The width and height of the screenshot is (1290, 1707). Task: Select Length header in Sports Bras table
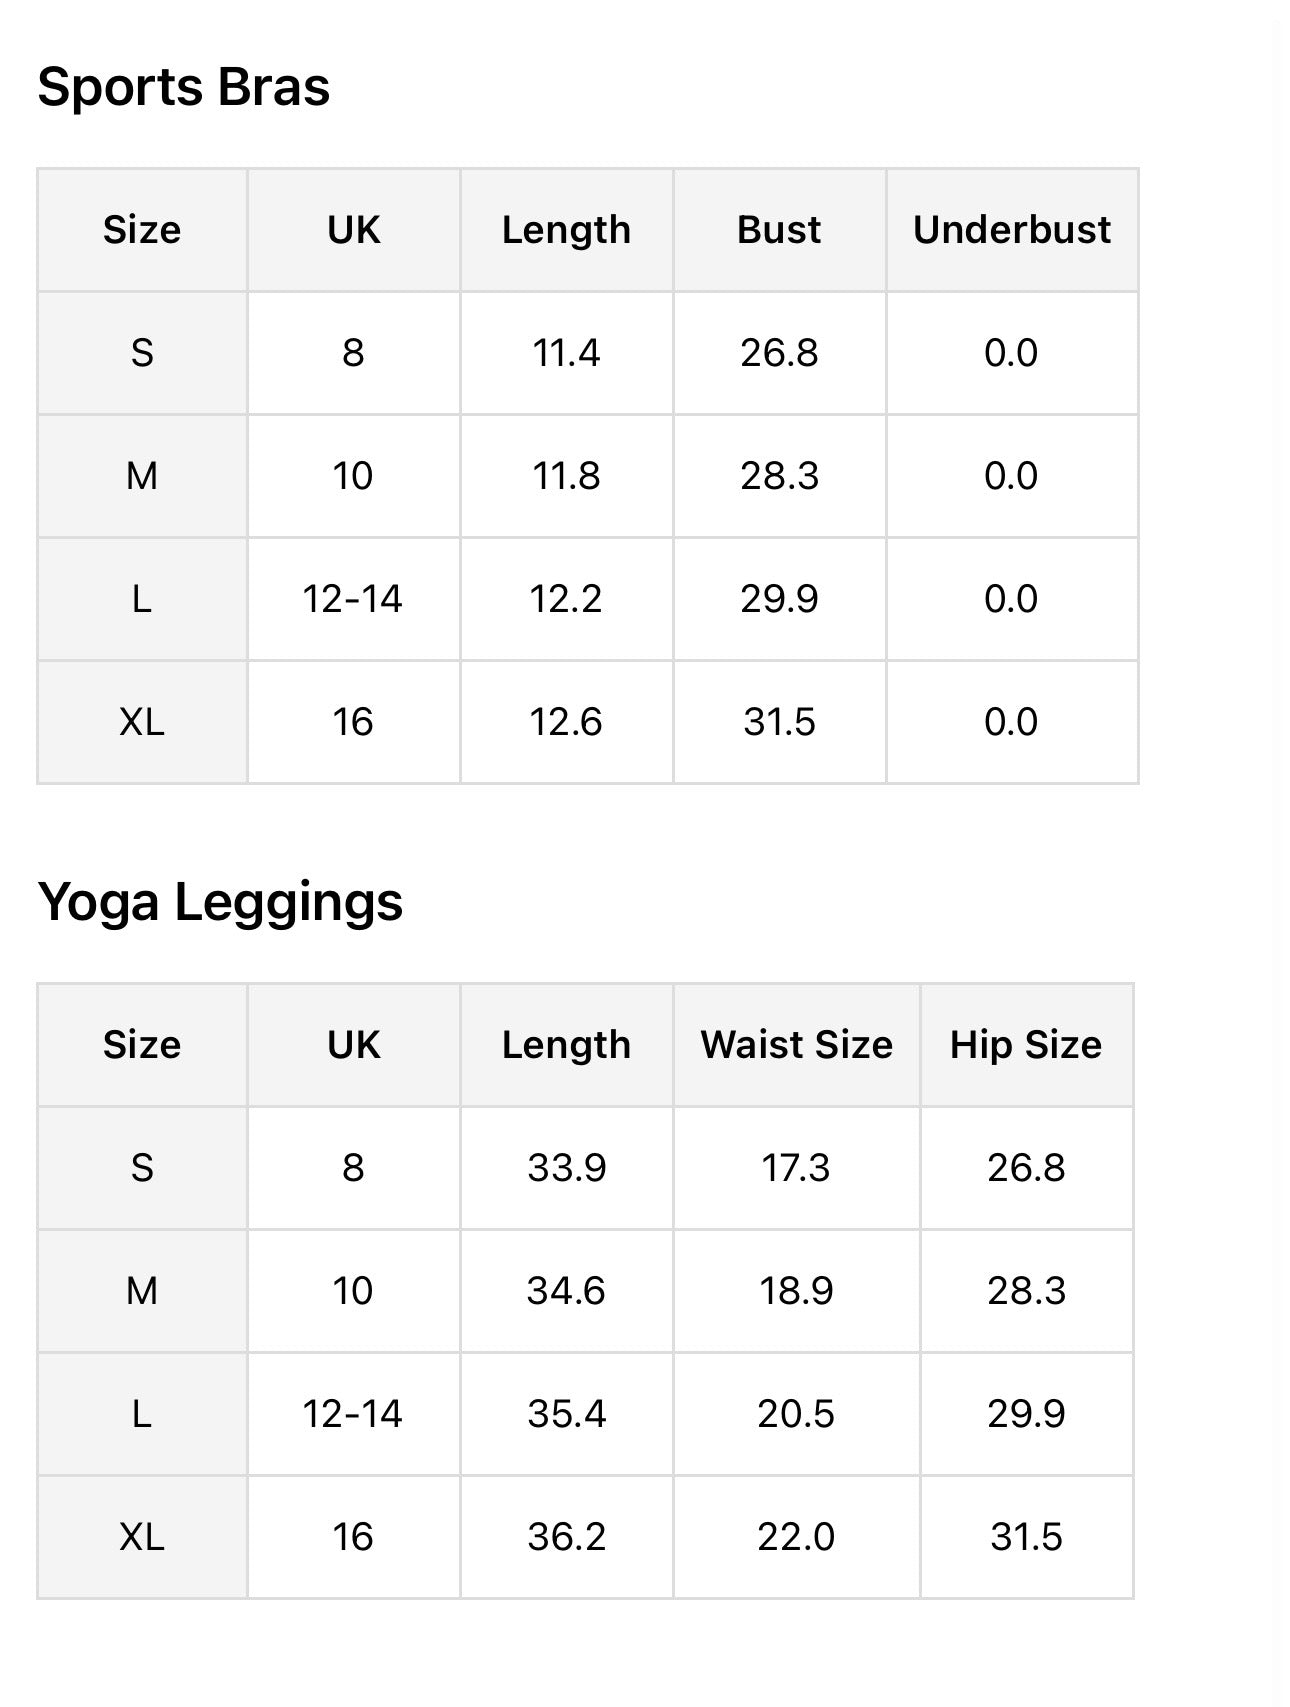566,230
